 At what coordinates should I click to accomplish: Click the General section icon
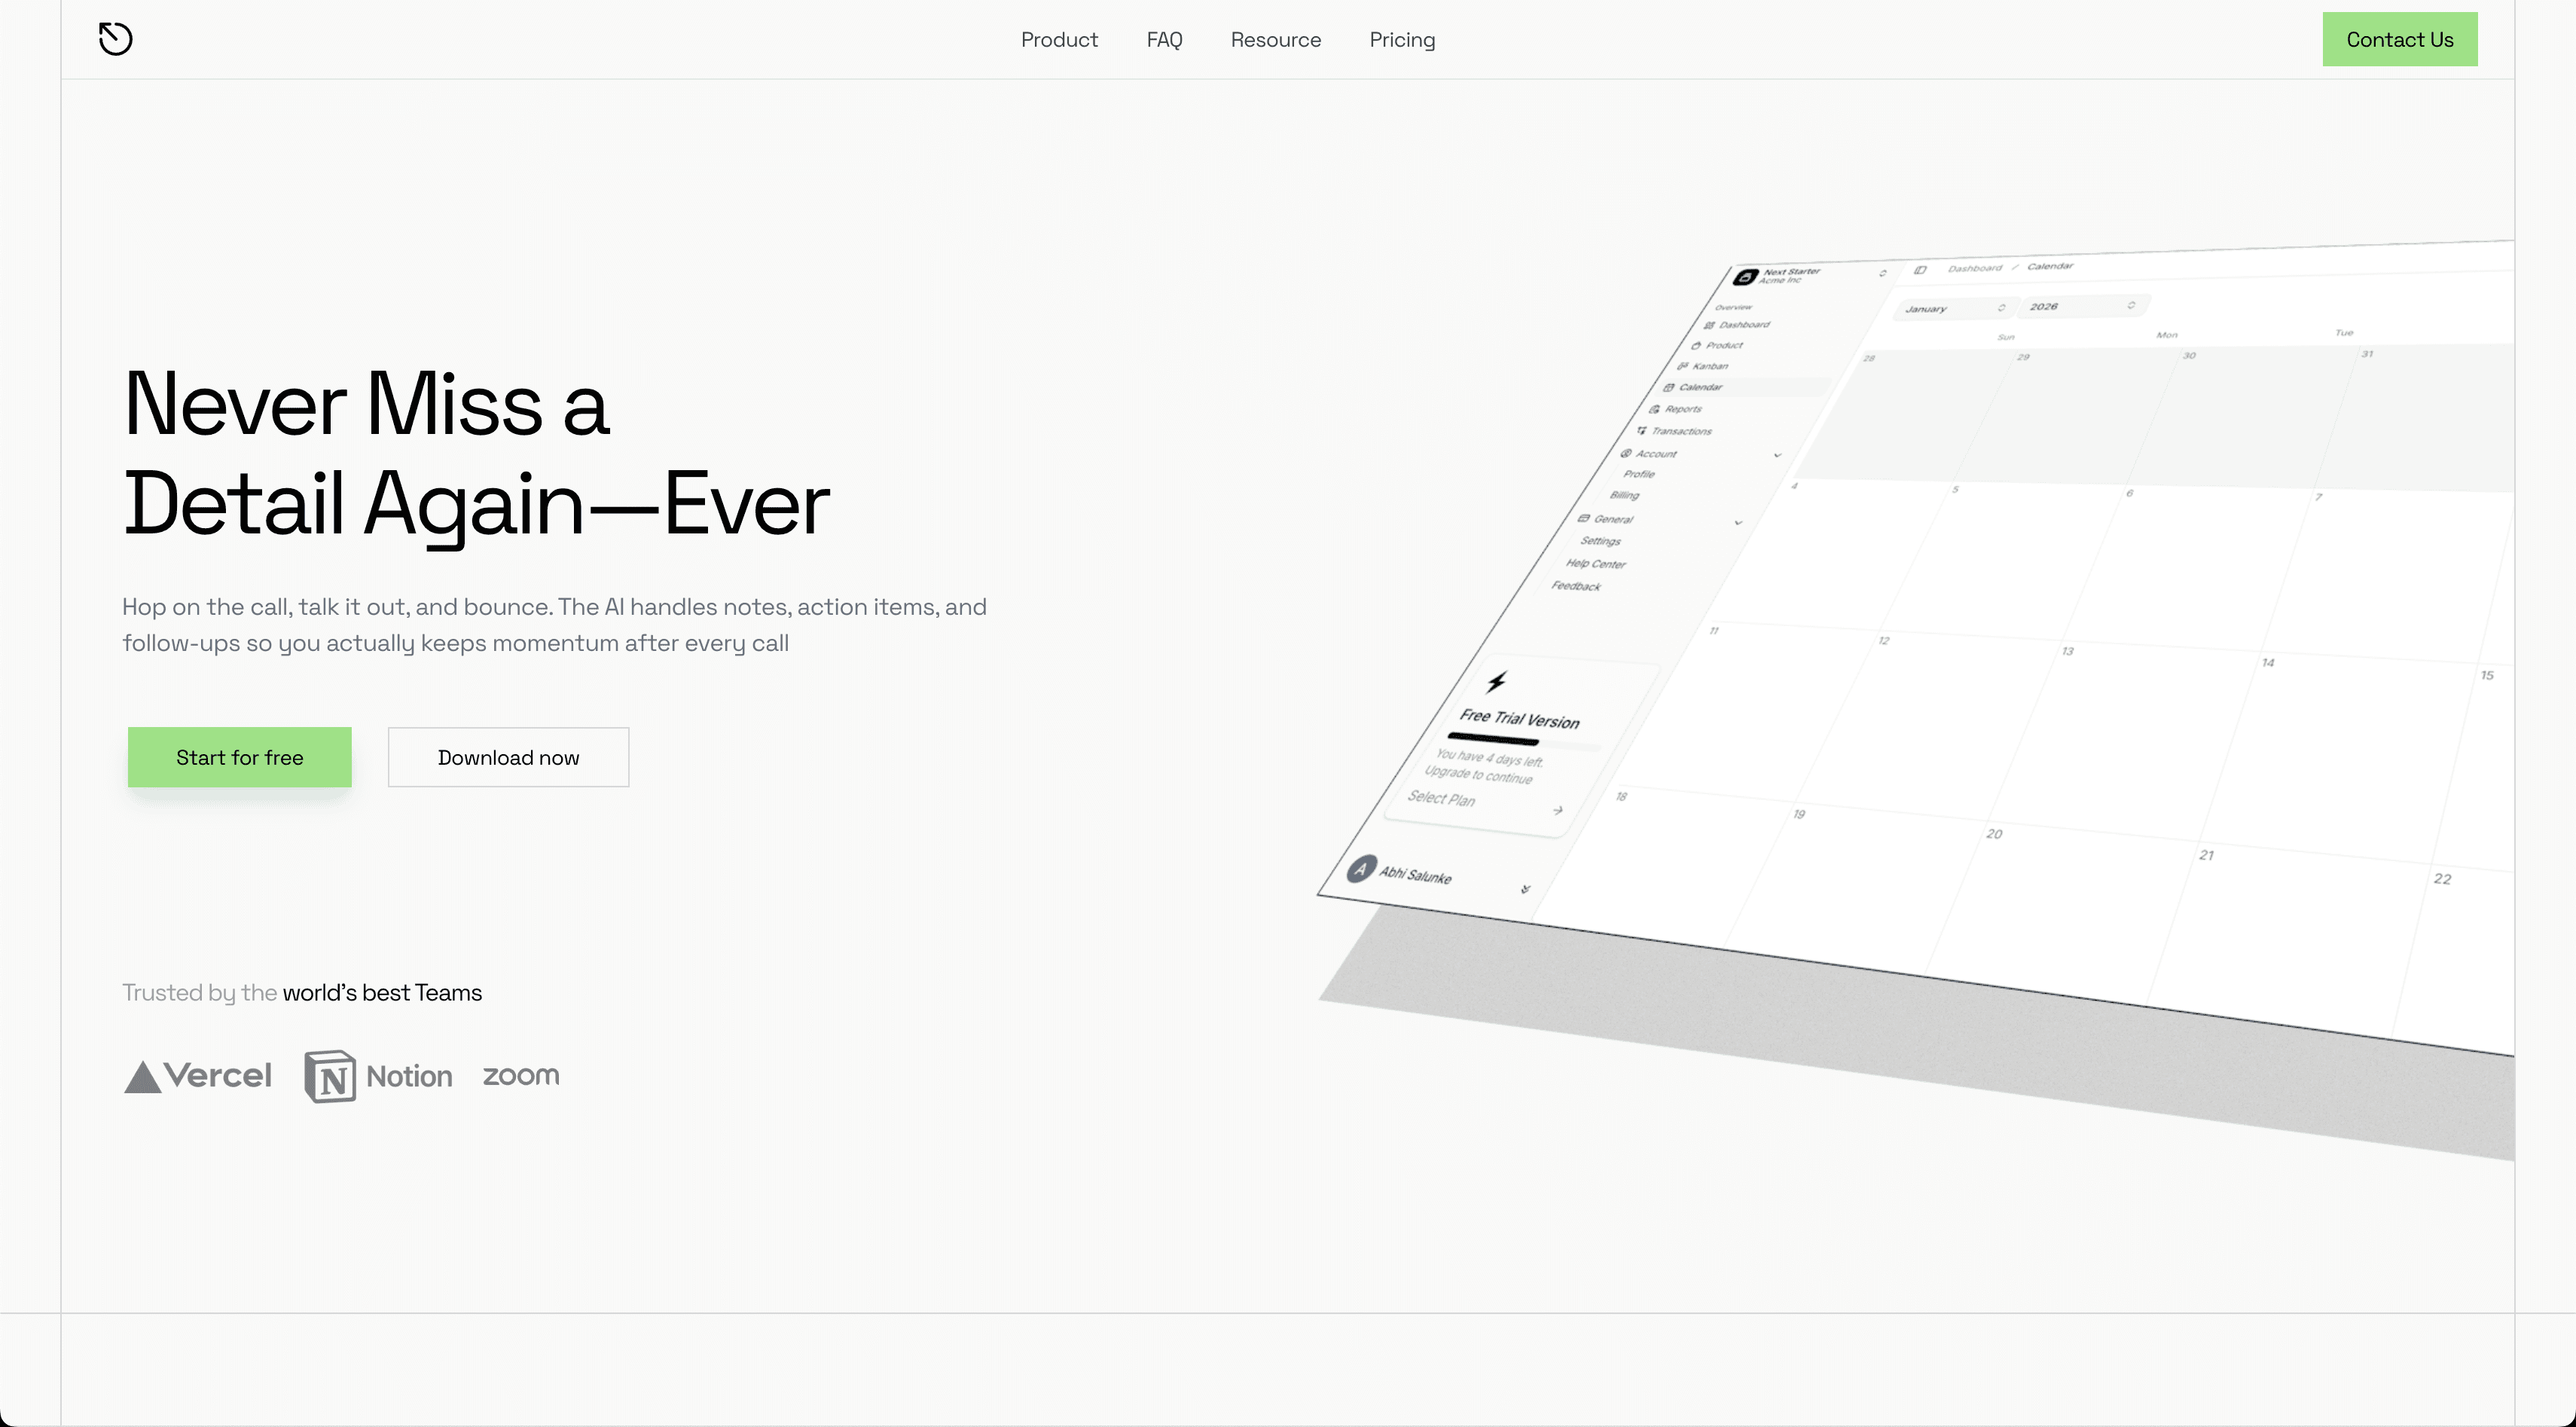click(1583, 518)
